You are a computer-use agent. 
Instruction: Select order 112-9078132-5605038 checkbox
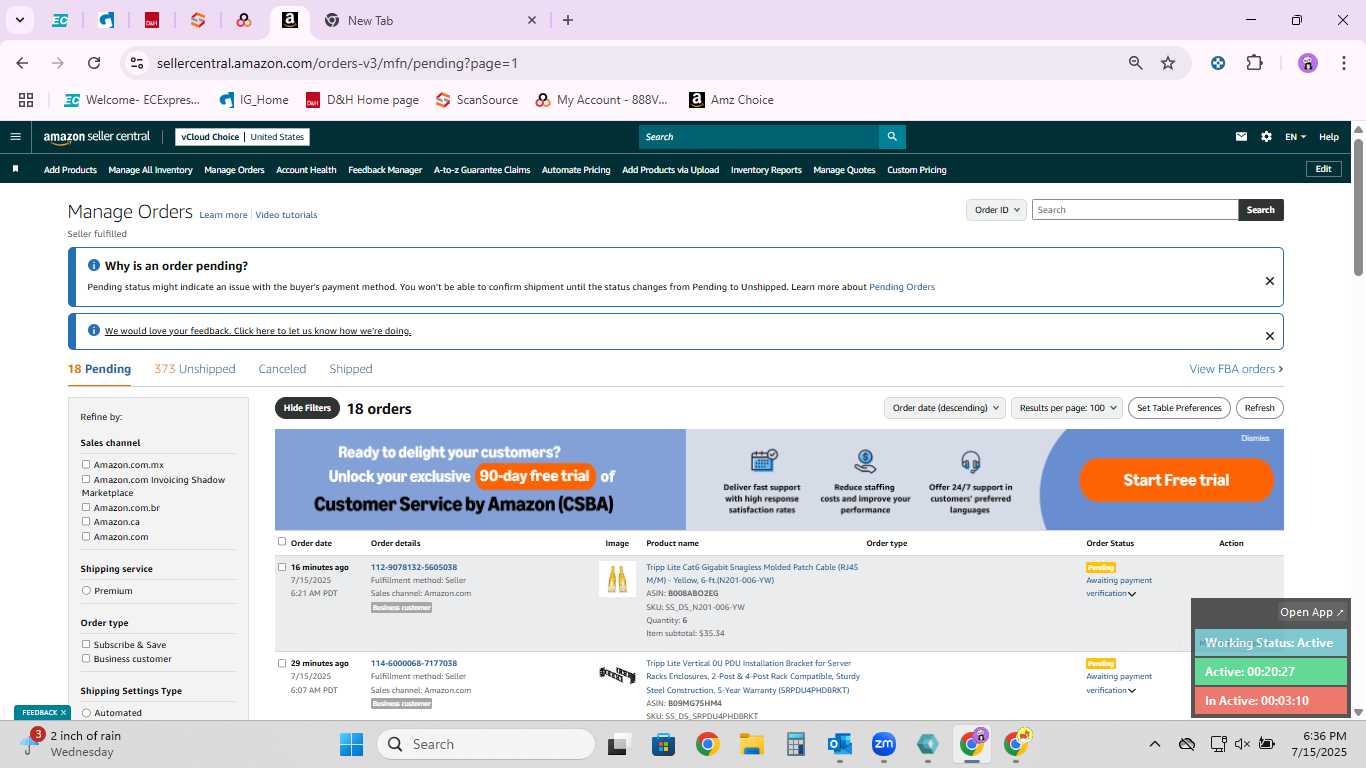(x=282, y=567)
